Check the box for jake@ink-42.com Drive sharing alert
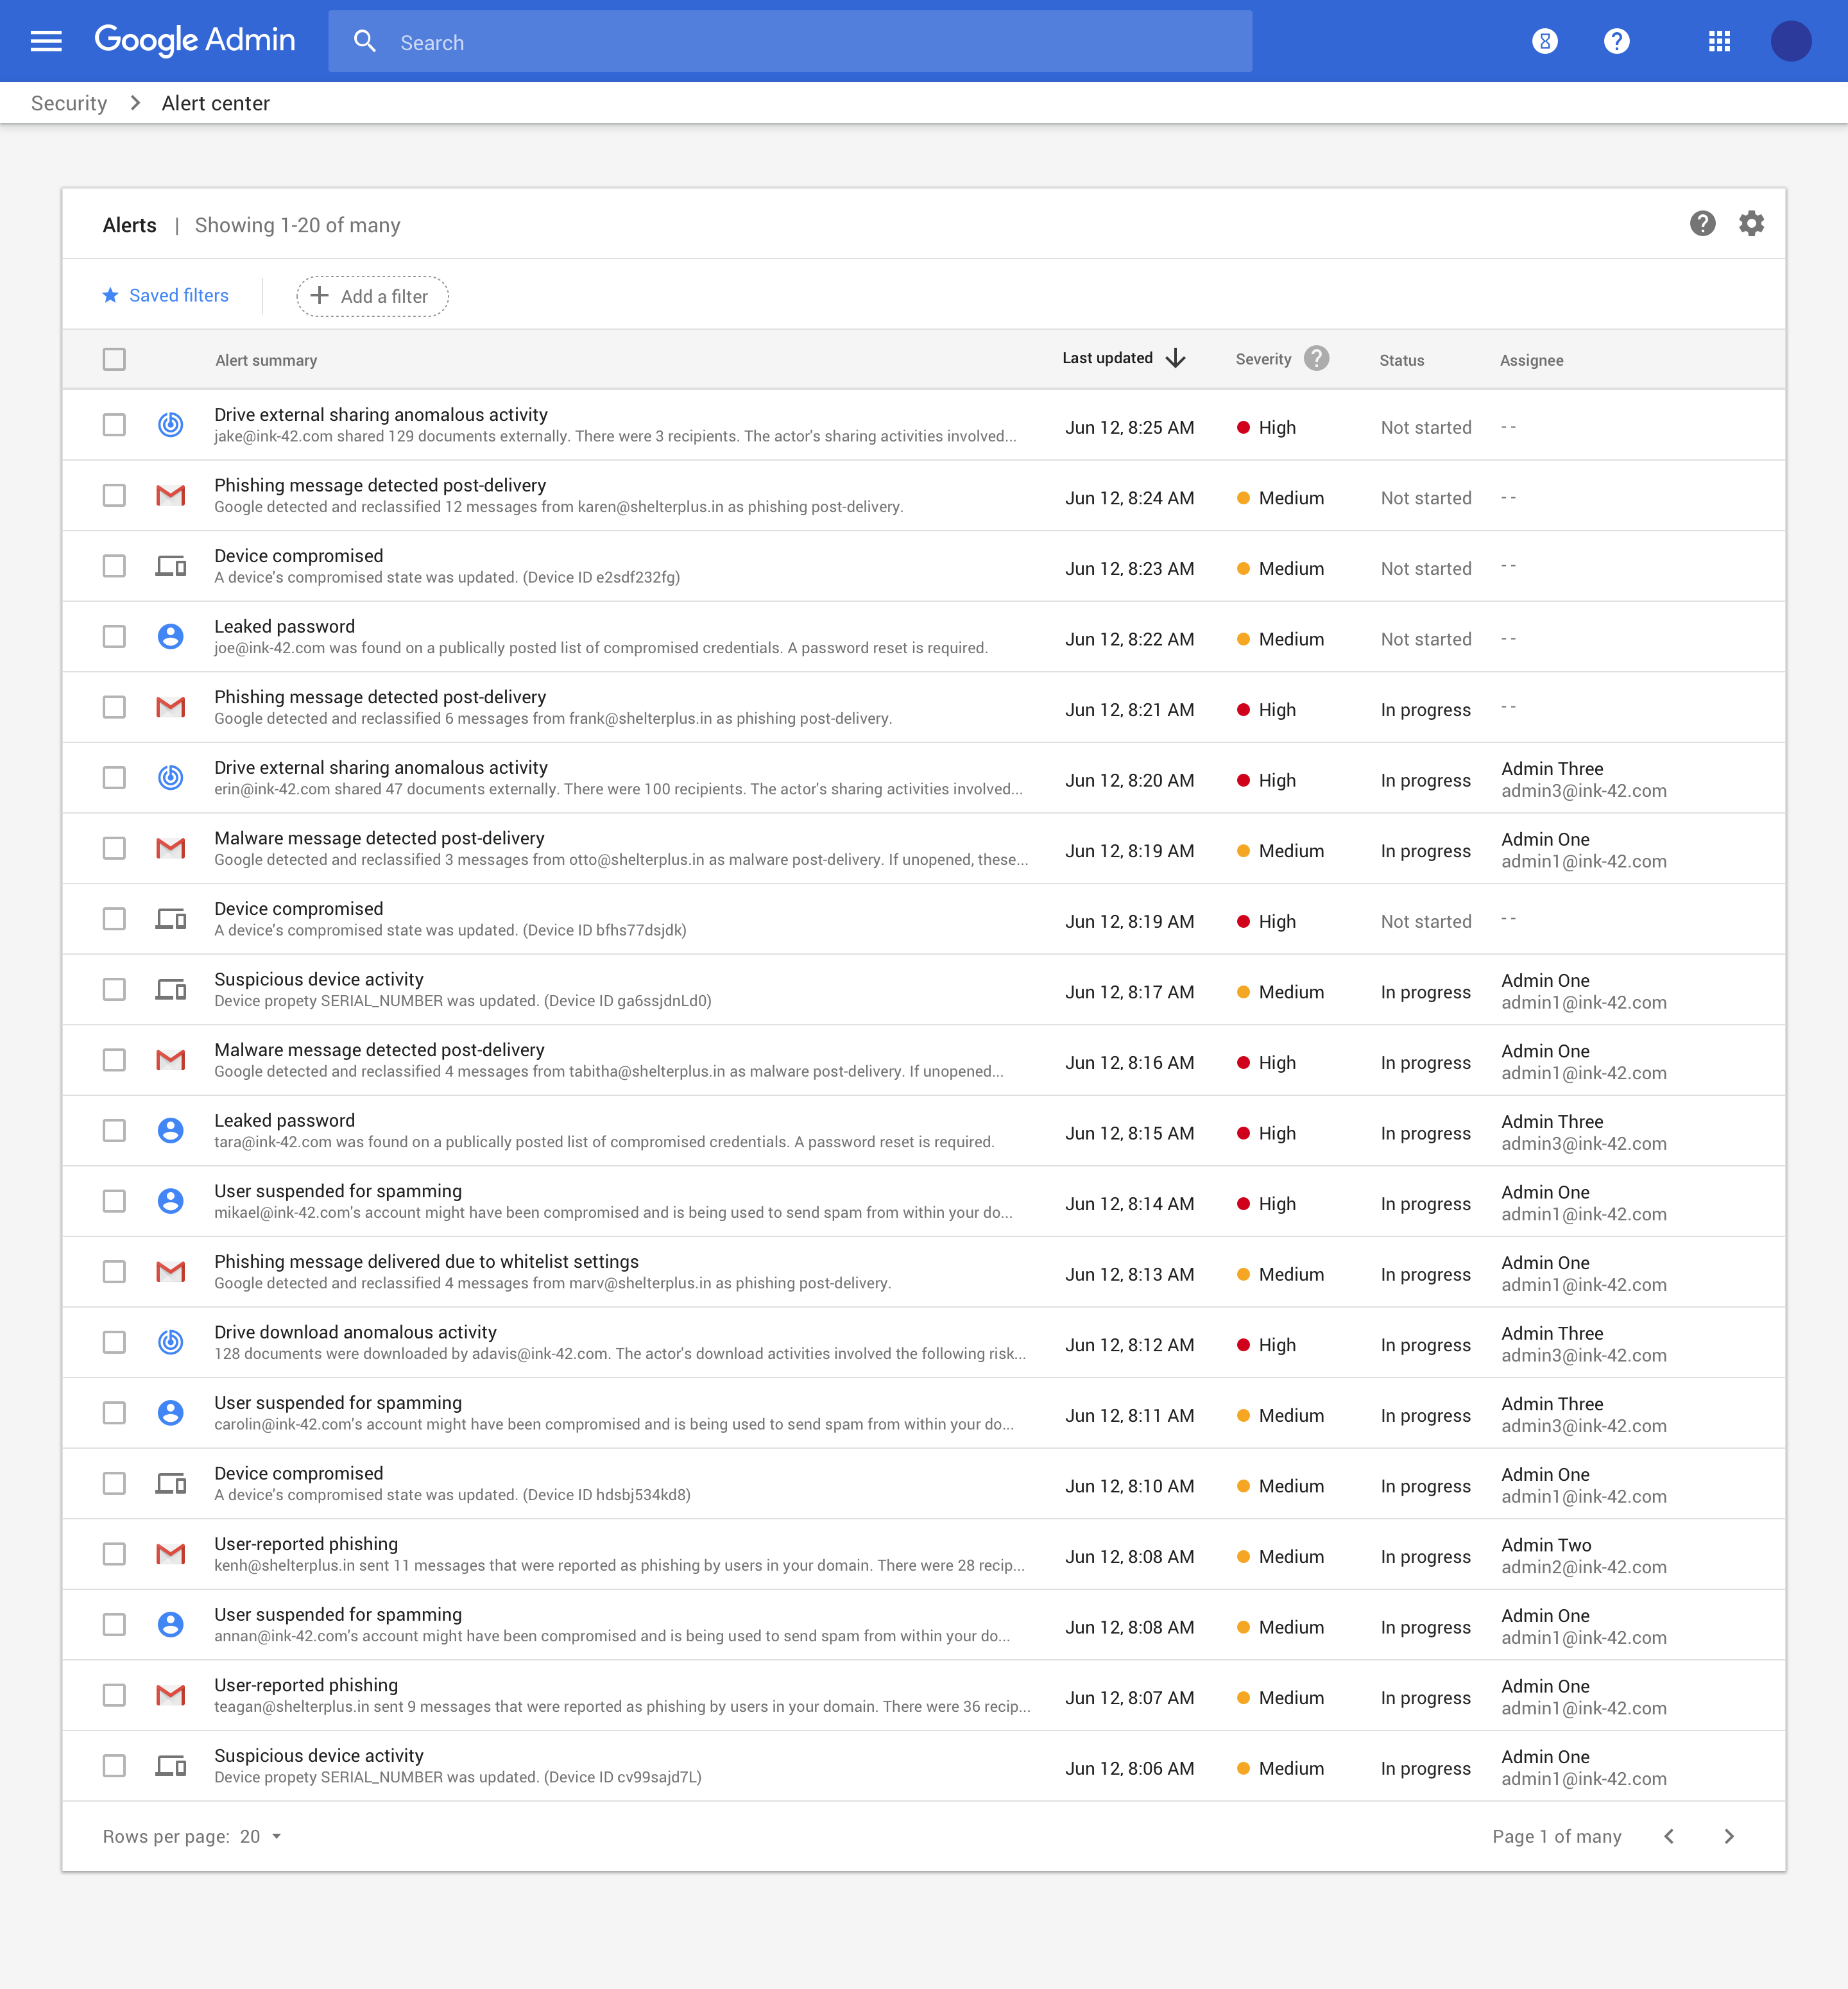The width and height of the screenshot is (1848, 1989). [x=114, y=425]
